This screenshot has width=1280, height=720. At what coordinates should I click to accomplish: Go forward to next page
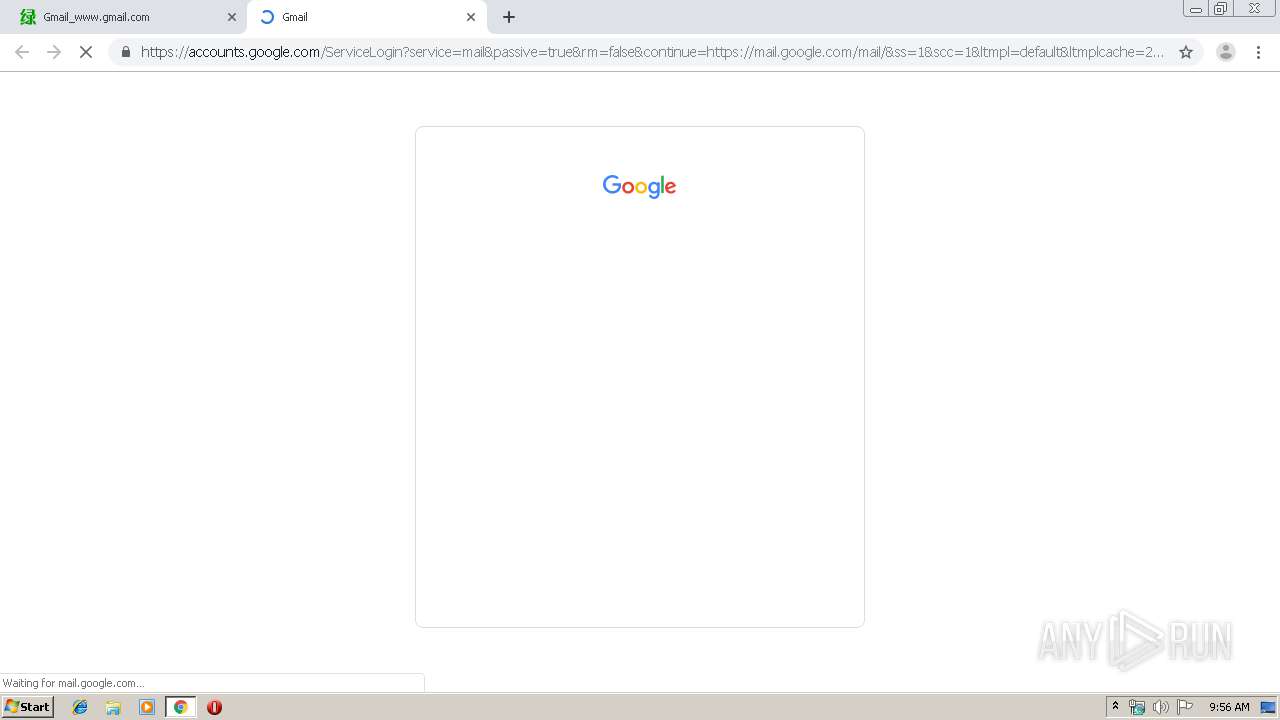point(54,52)
